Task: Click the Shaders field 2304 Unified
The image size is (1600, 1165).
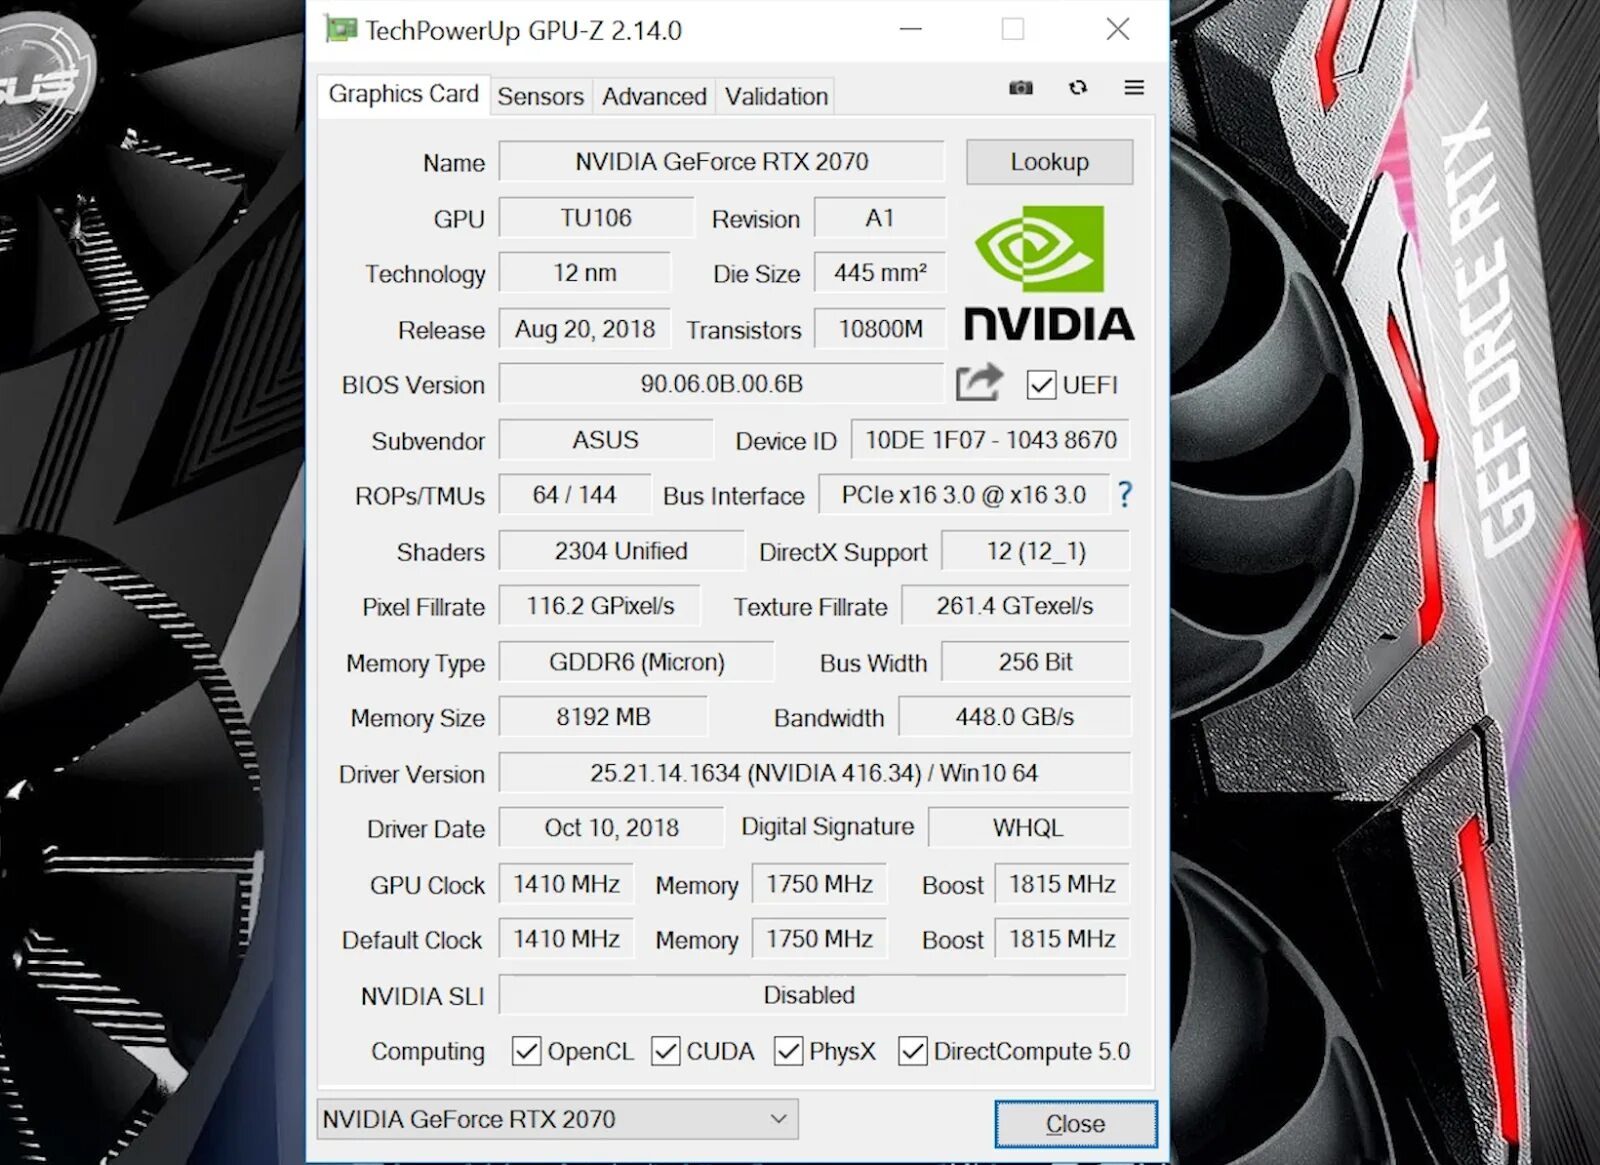Action: (x=621, y=551)
